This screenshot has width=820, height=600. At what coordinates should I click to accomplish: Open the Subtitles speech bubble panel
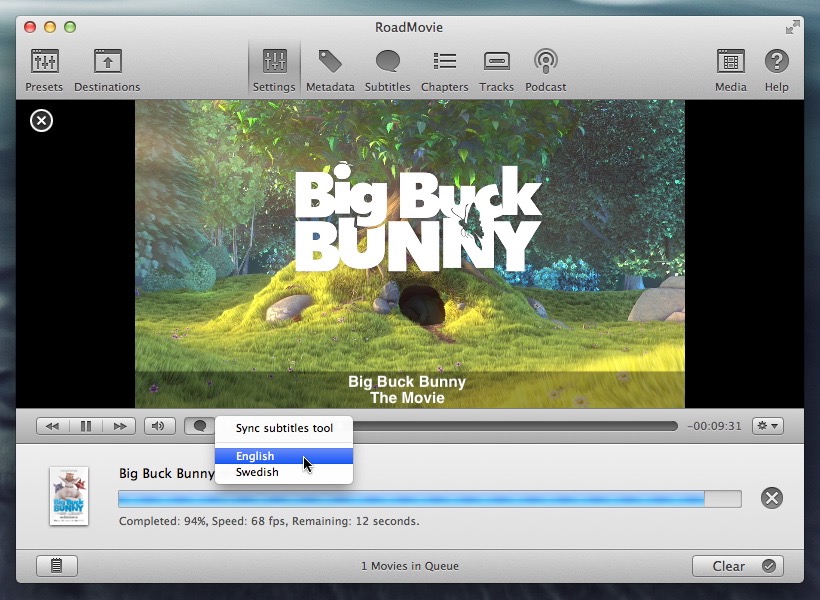387,70
